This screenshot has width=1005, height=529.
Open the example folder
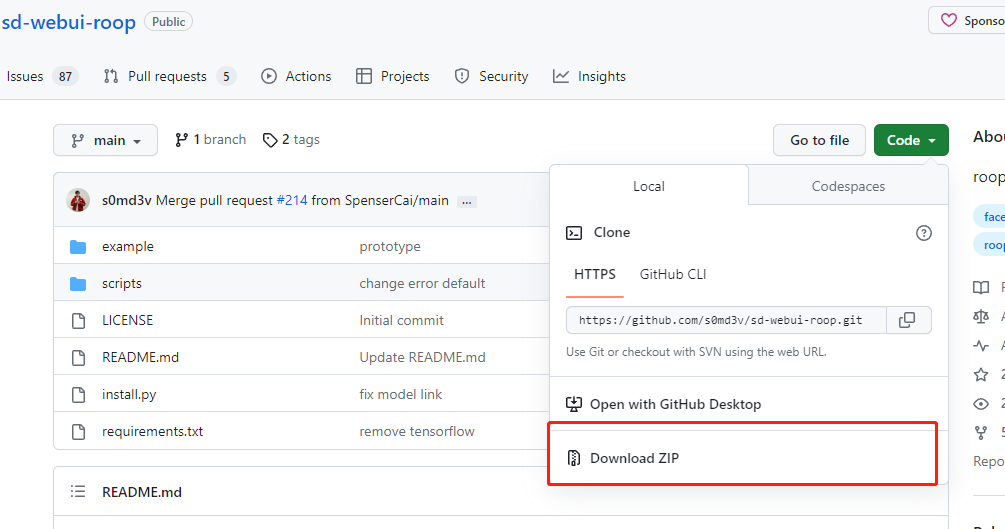tap(128, 246)
